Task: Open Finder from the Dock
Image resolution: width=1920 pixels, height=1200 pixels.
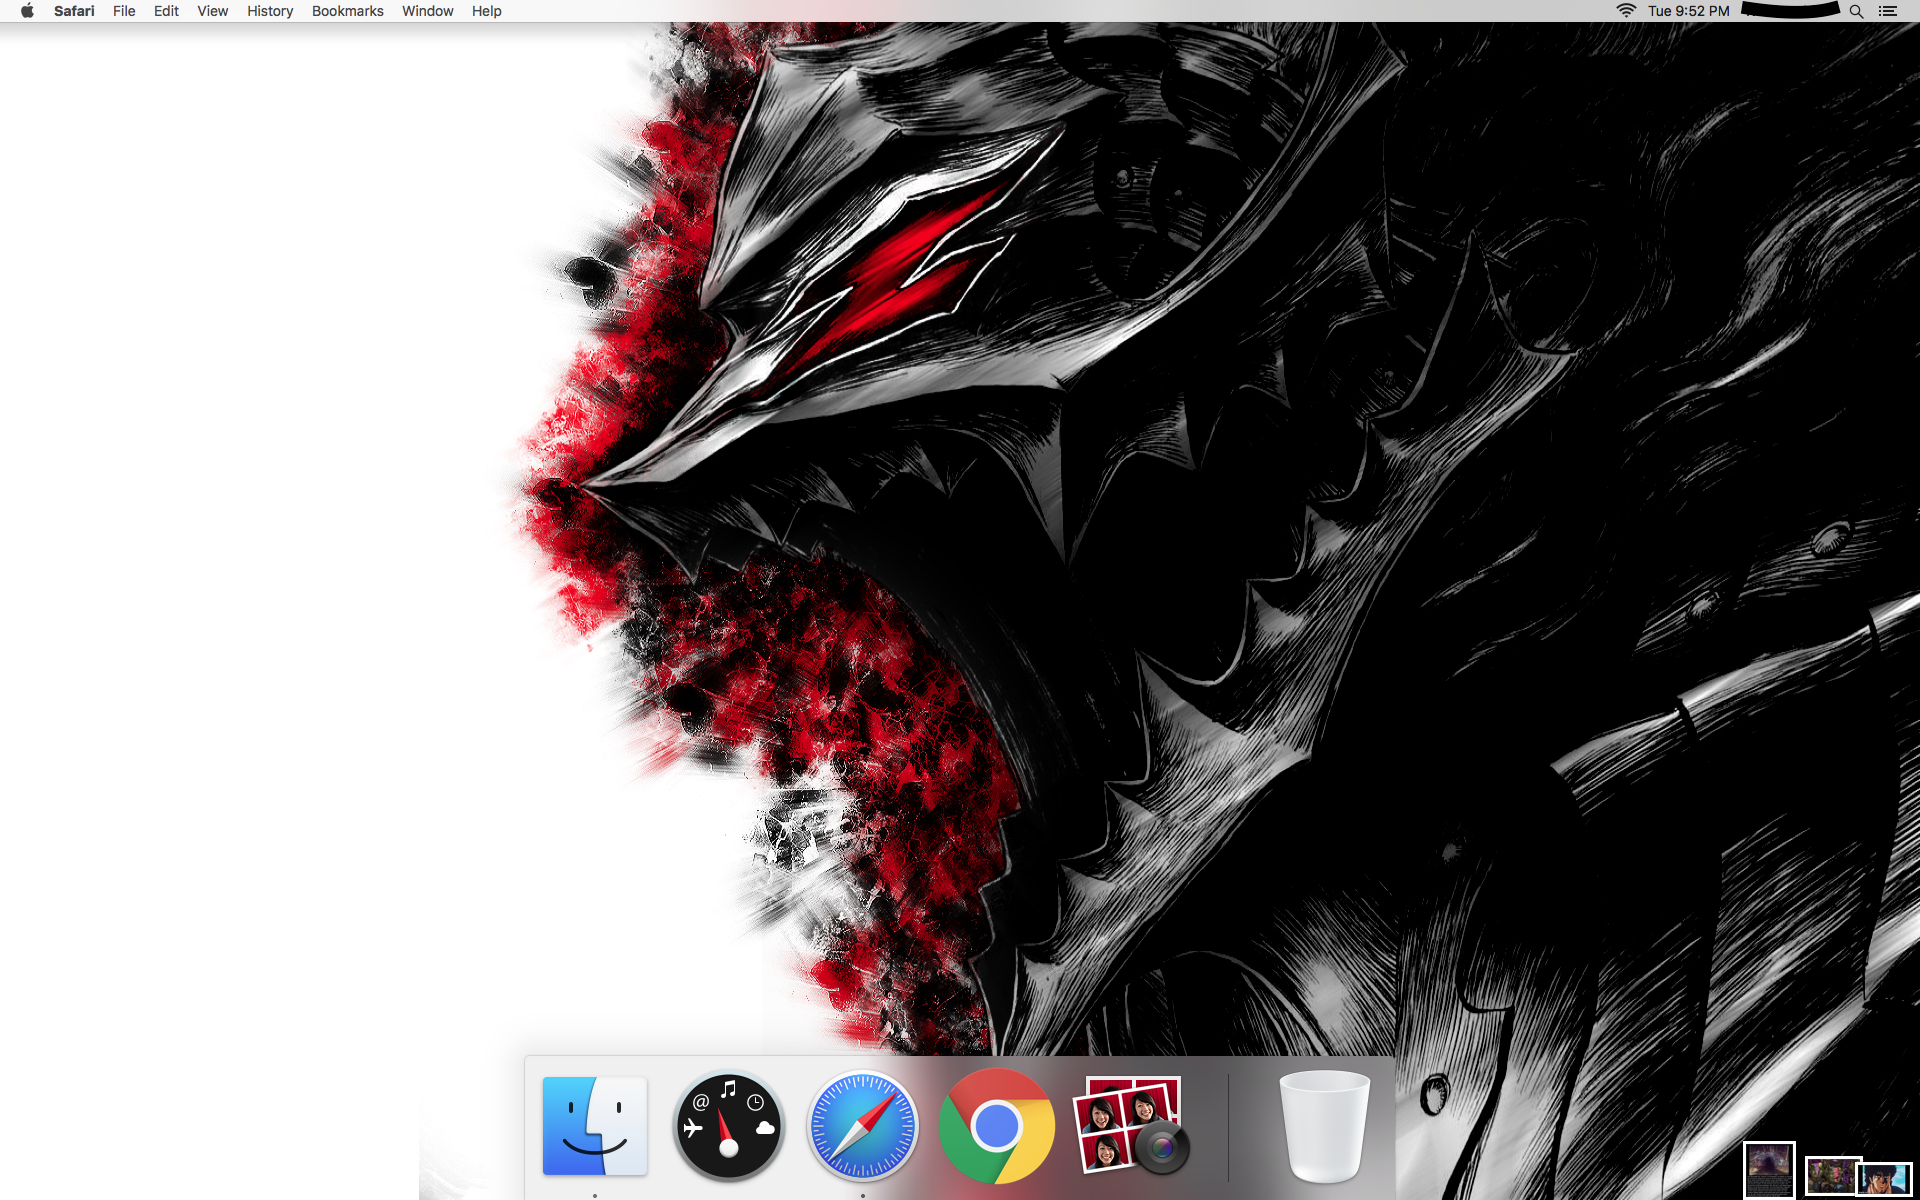Action: coord(595,1126)
